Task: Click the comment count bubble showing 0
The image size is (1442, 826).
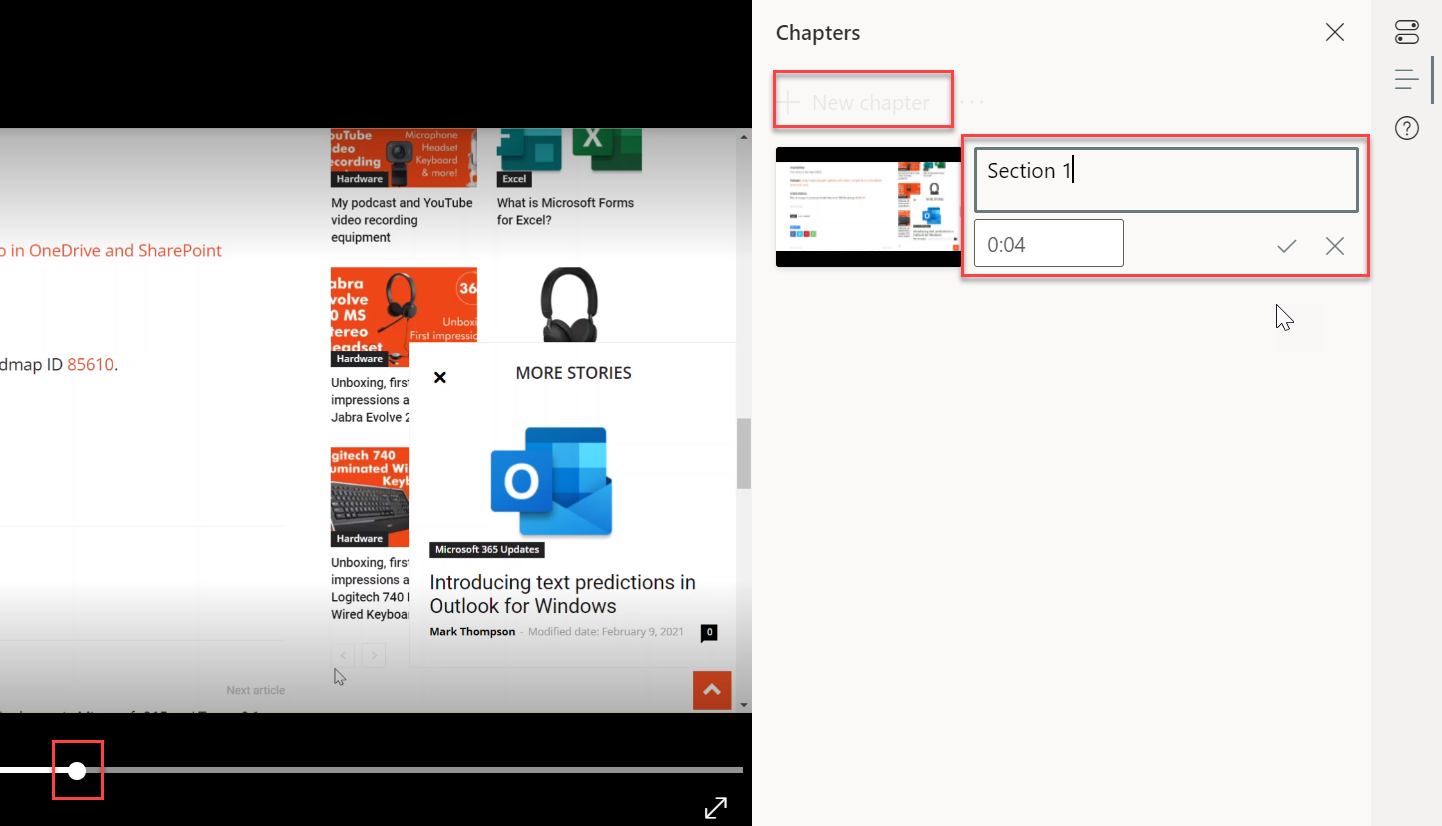Action: (709, 632)
